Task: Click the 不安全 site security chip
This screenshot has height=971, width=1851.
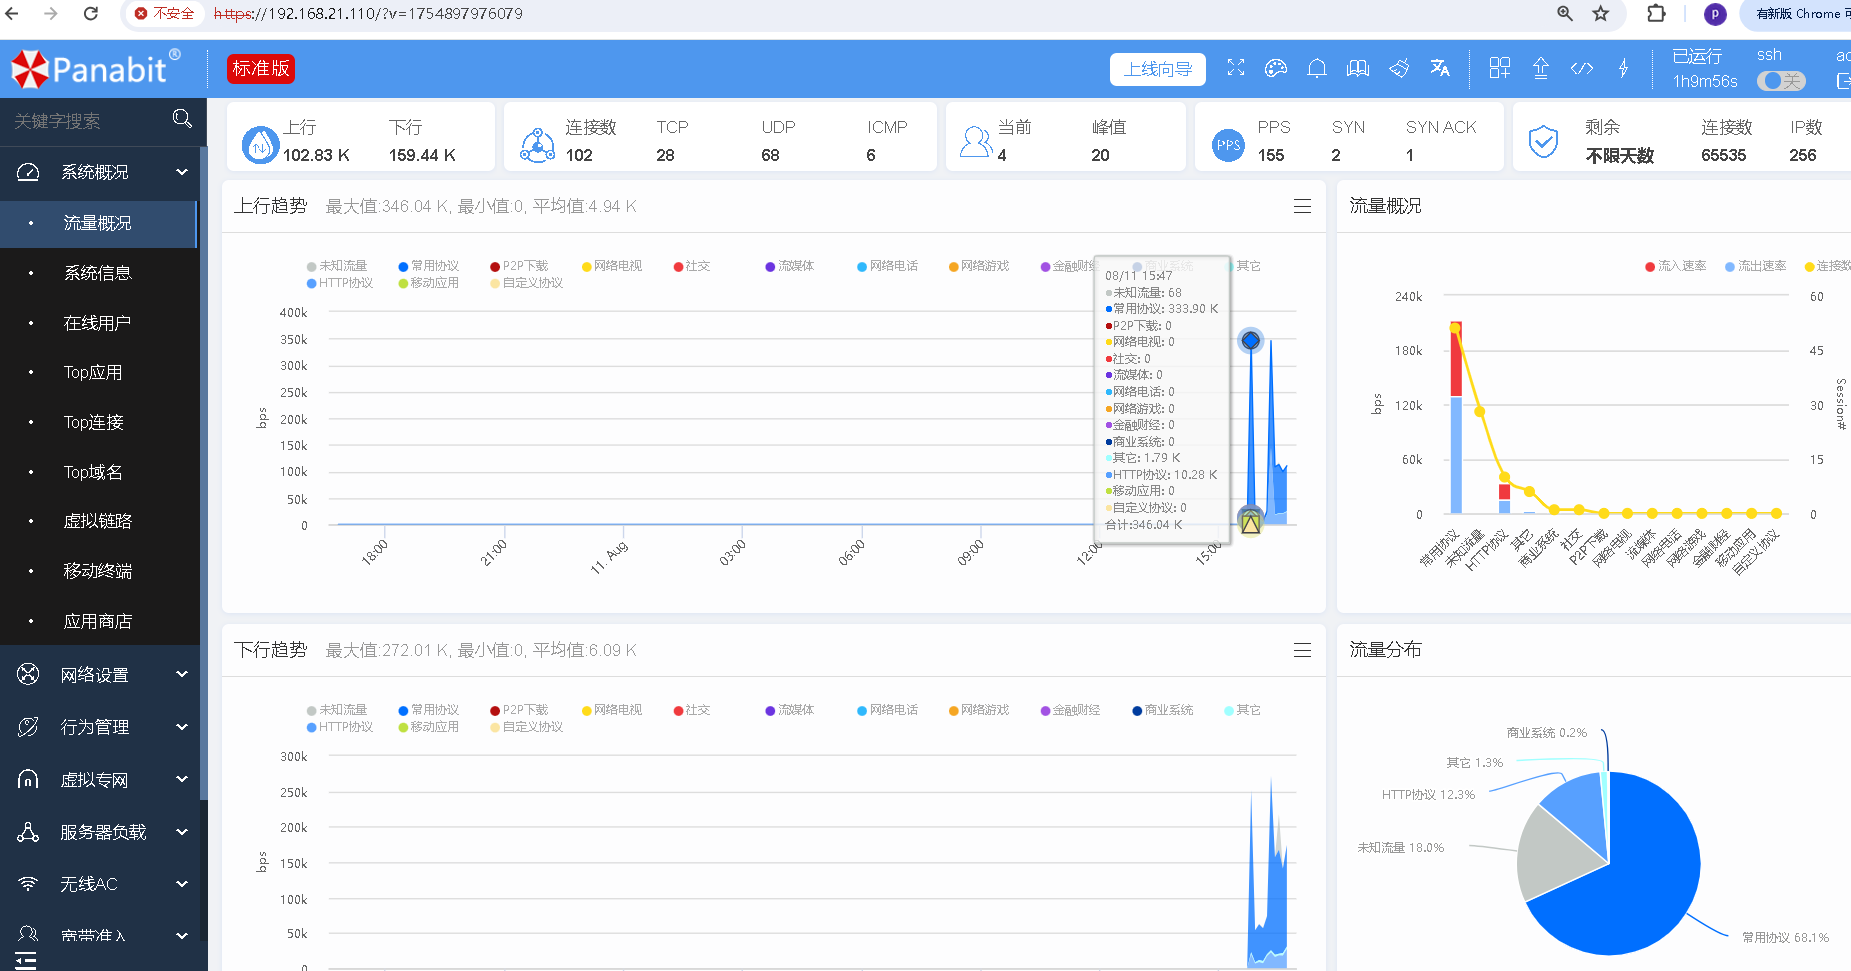Action: (165, 14)
